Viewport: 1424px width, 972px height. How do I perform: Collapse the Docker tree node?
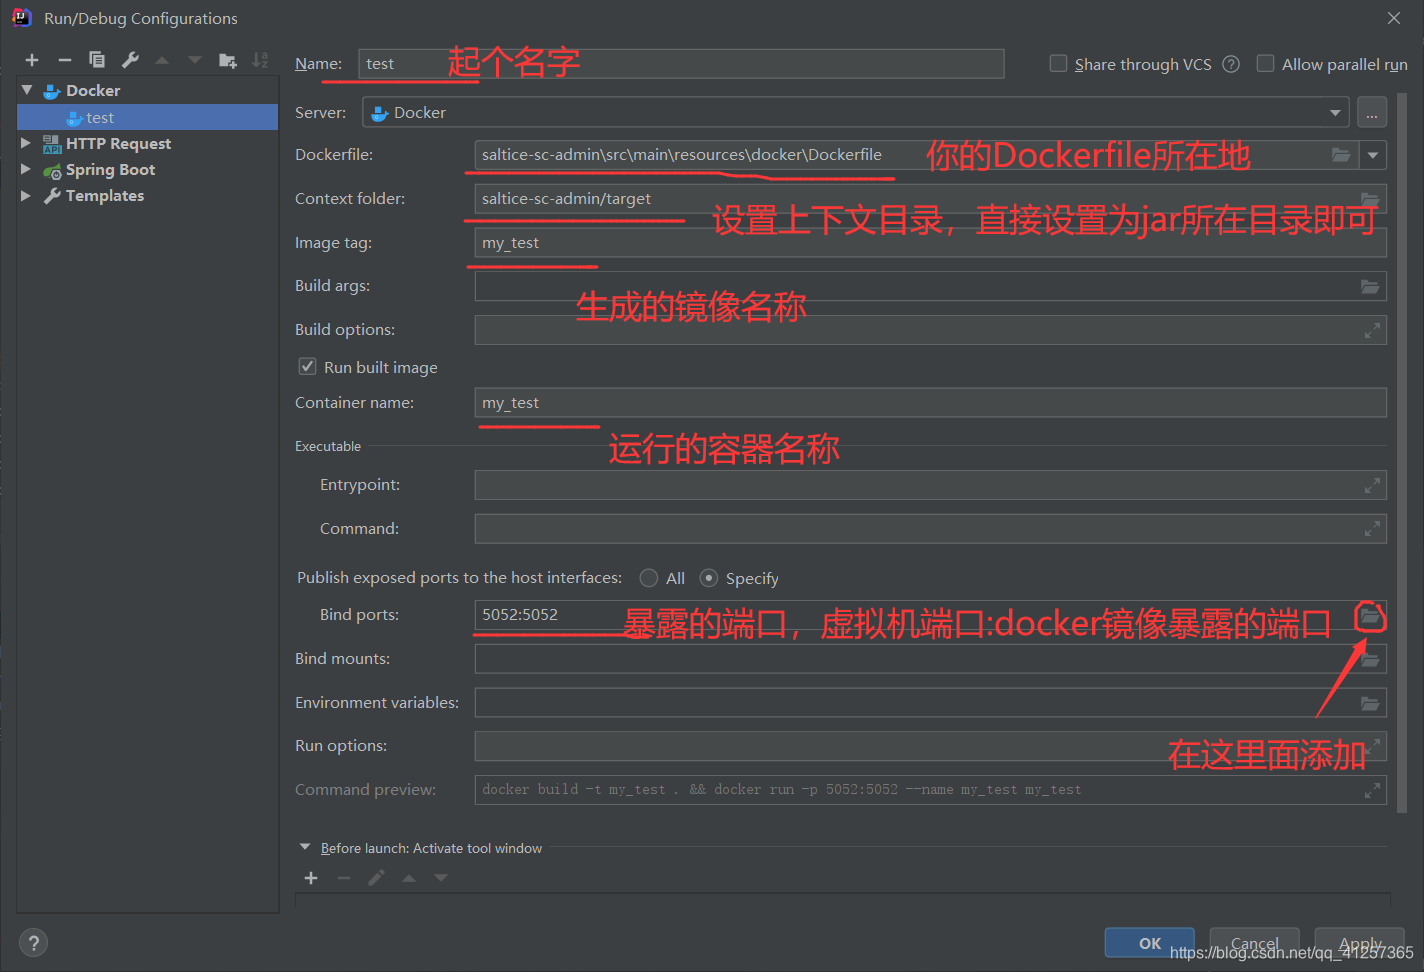[27, 90]
